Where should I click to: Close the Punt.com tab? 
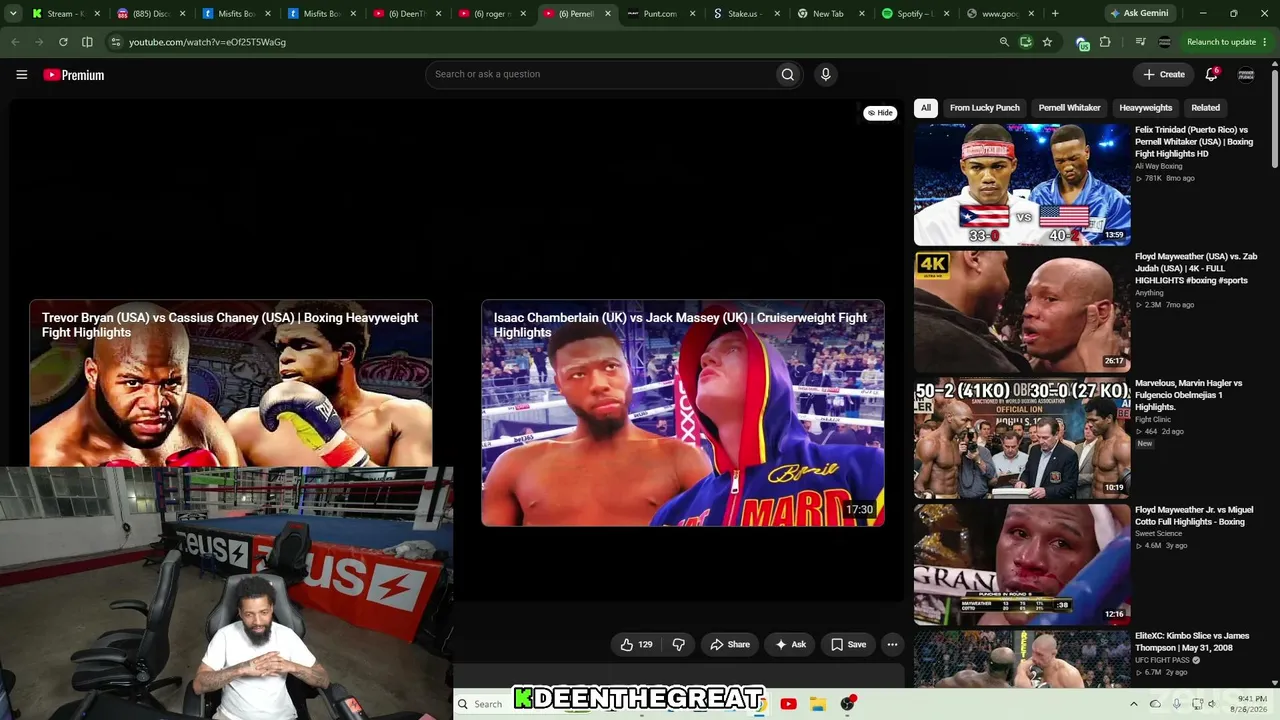[x=692, y=14]
